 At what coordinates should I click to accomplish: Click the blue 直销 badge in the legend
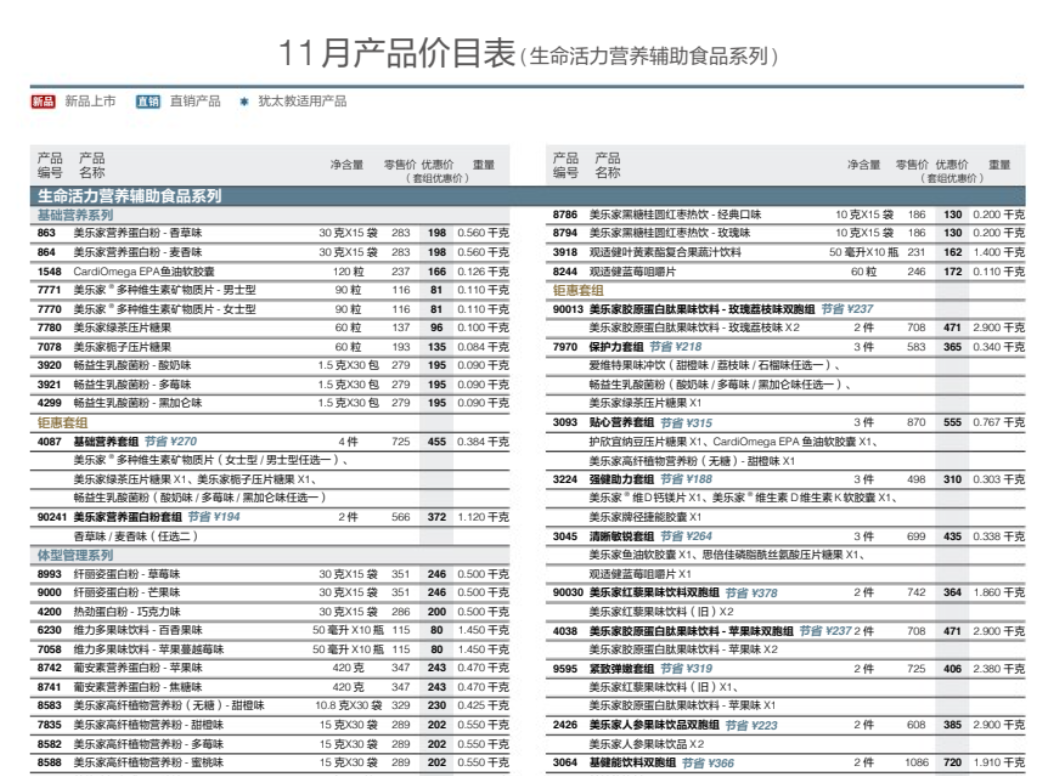click(x=148, y=102)
